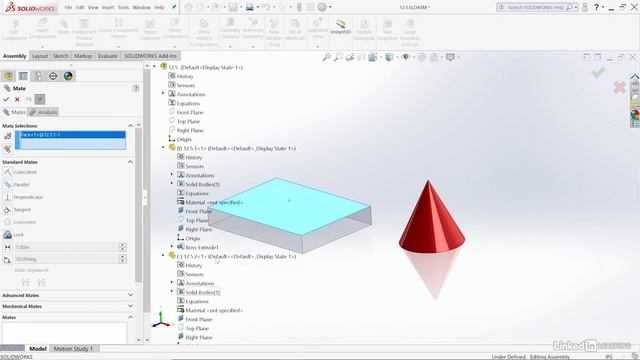Select the Origin item under top assembly
The width and height of the screenshot is (640, 360).
180,139
